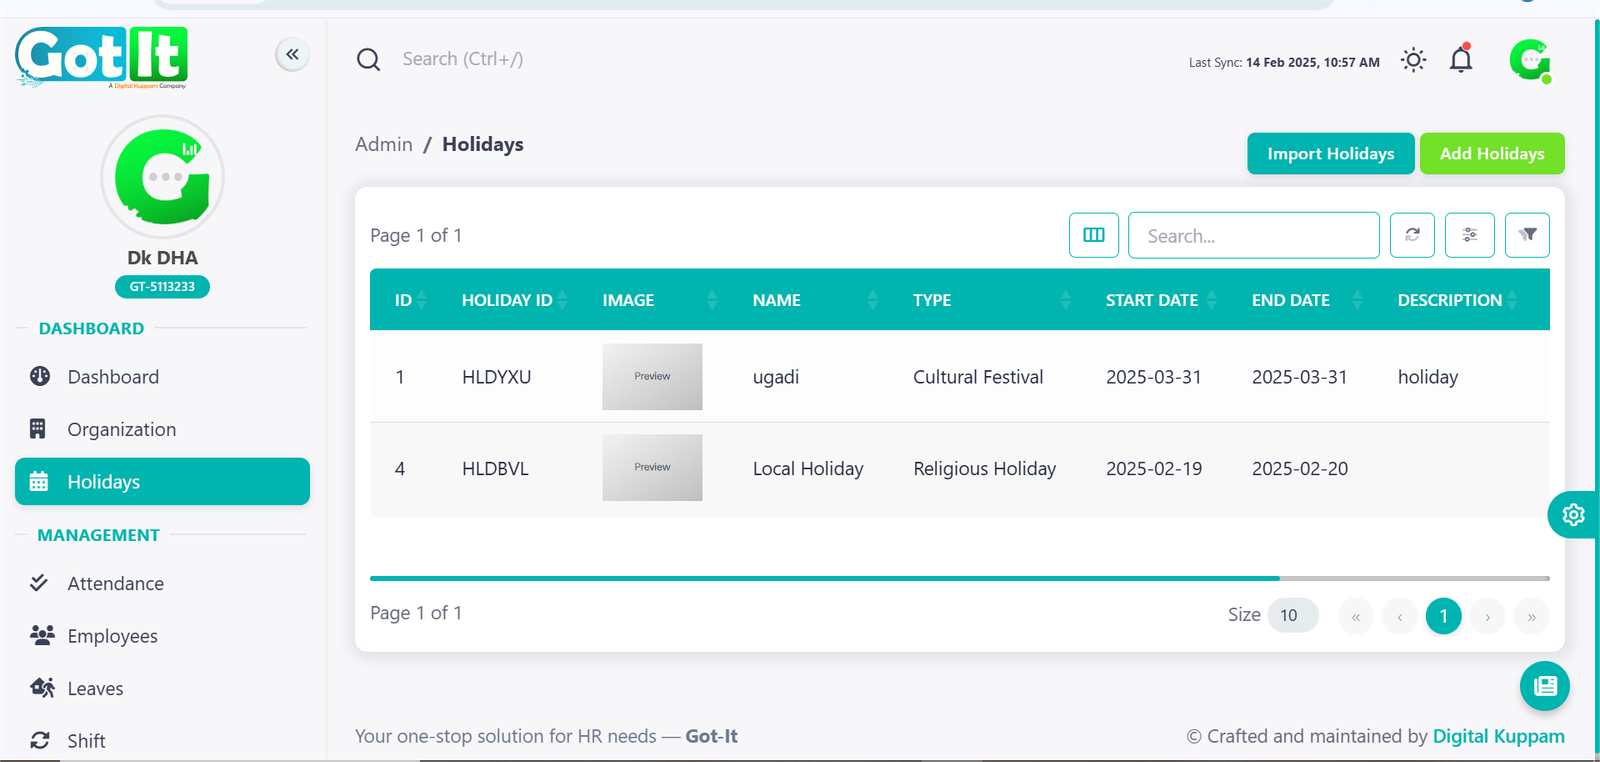The height and width of the screenshot is (762, 1600).
Task: Toggle light/dark theme sun icon
Action: tap(1413, 60)
